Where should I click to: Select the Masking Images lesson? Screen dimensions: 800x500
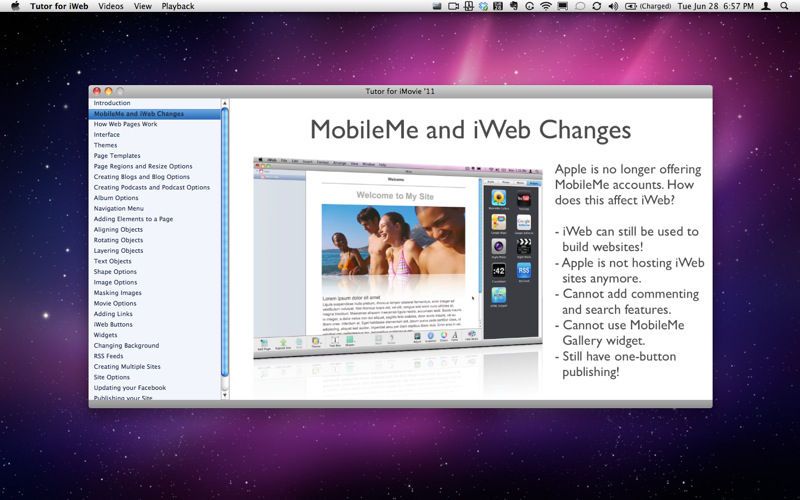coord(155,293)
